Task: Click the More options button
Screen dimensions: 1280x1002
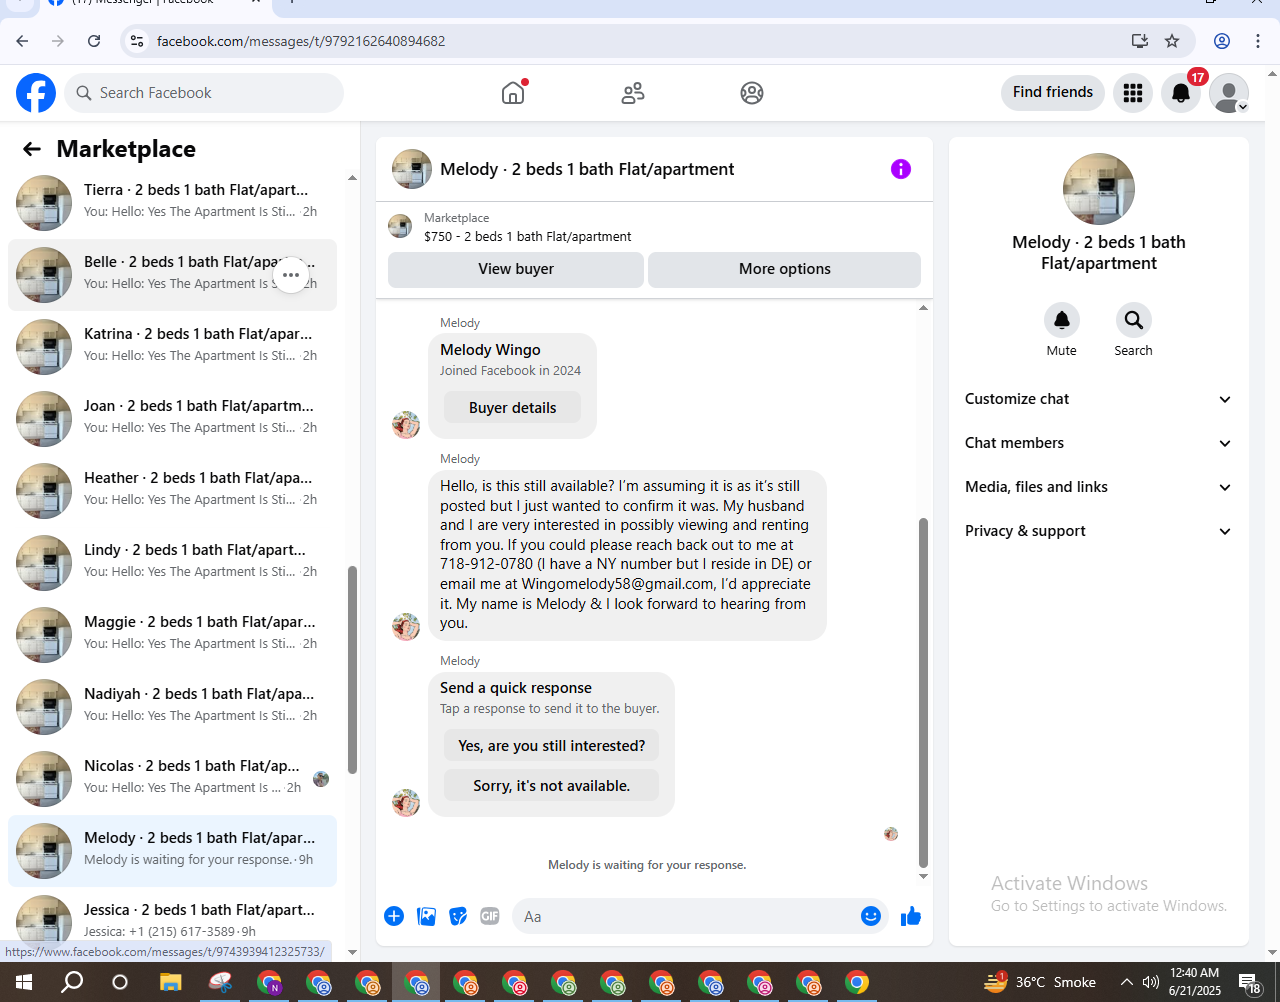Action: coord(785,269)
